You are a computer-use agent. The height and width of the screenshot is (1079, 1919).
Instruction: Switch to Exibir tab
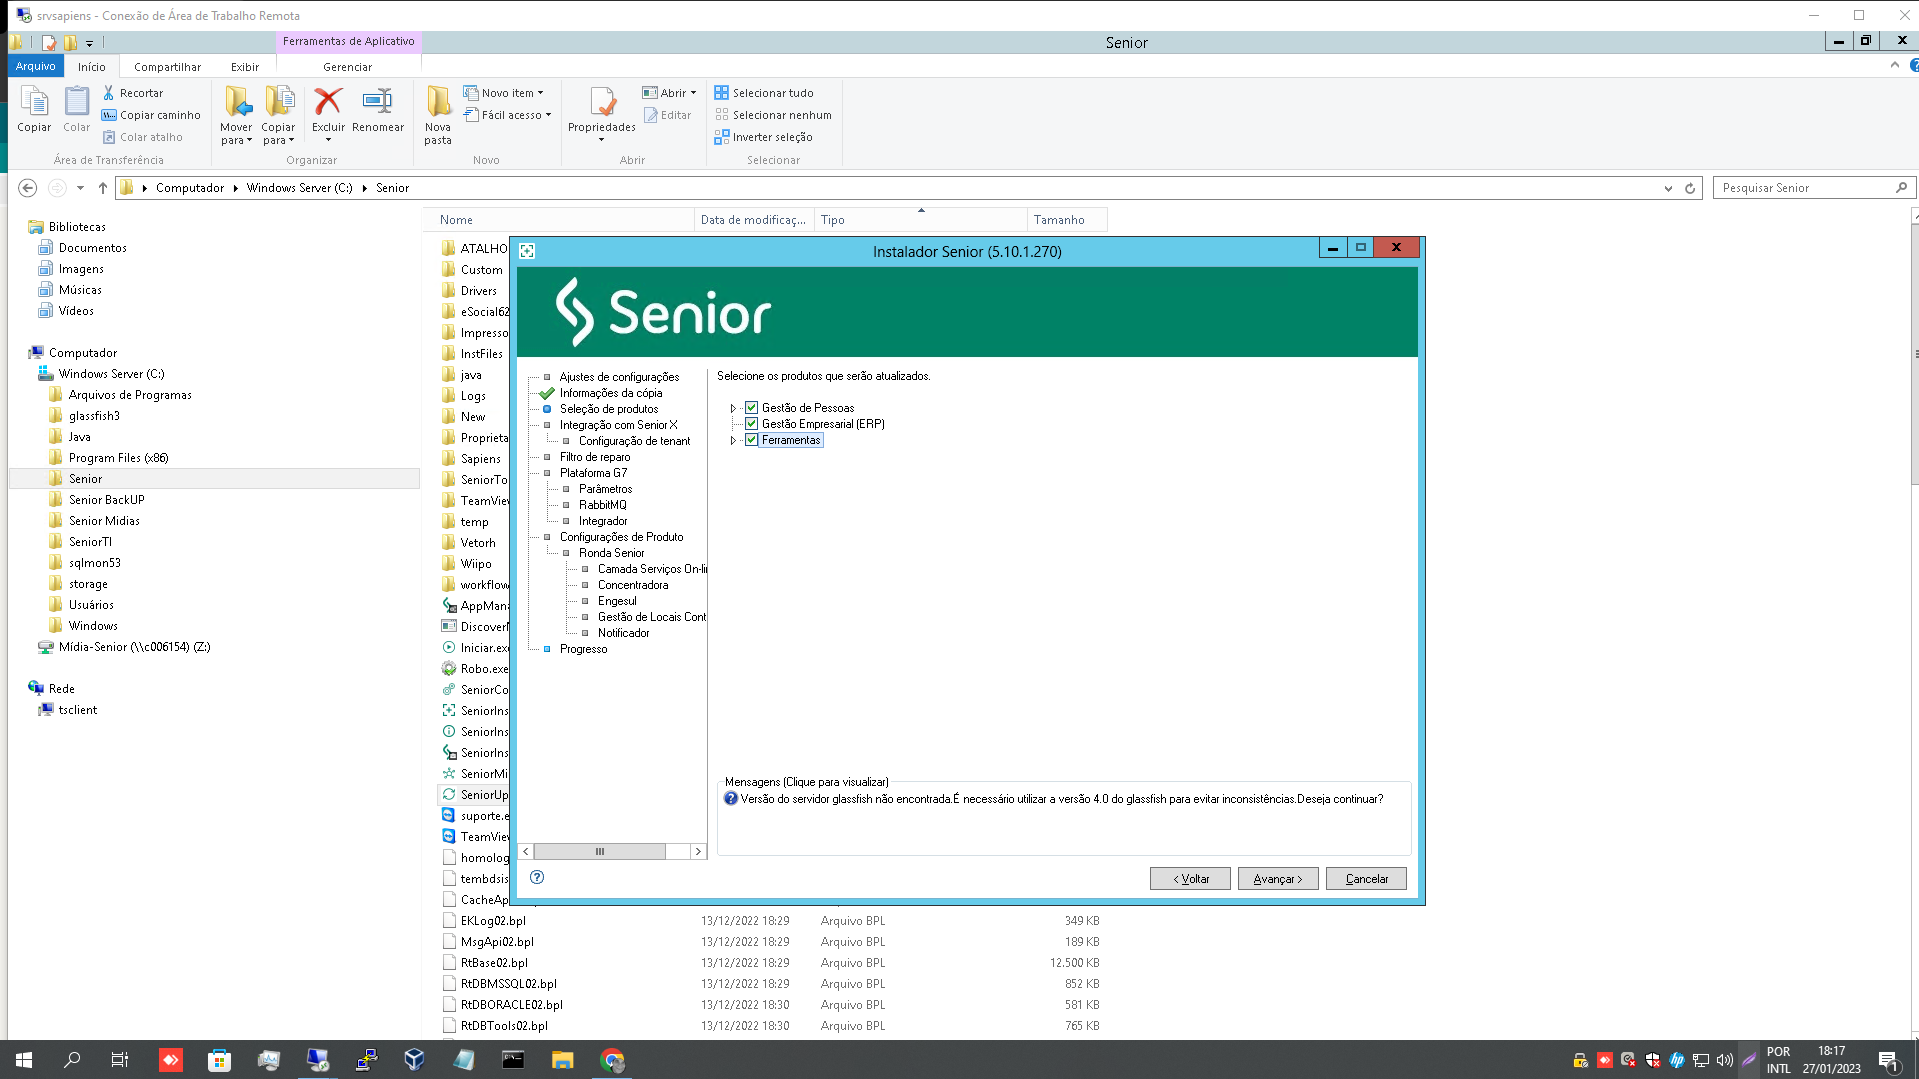[x=245, y=67]
